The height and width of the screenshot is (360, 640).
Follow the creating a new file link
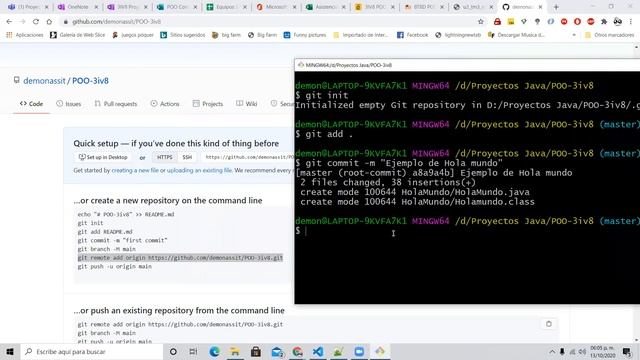(135, 170)
